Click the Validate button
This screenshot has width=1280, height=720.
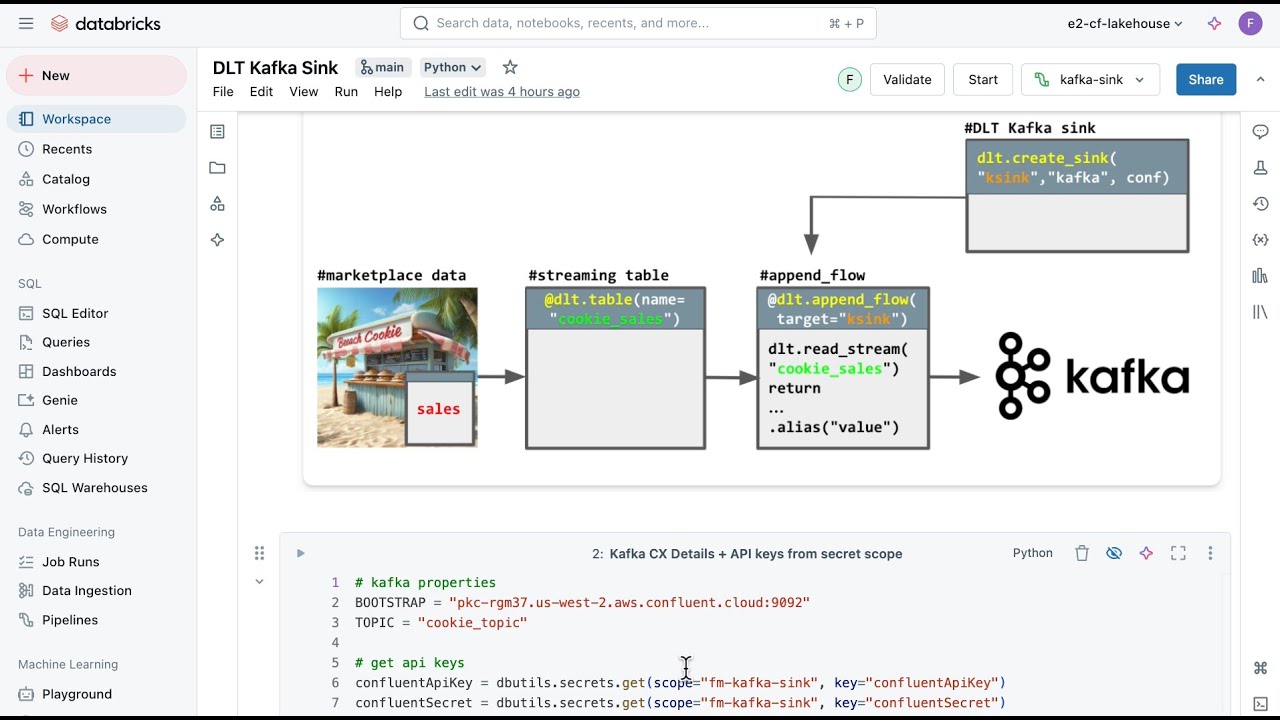(907, 80)
